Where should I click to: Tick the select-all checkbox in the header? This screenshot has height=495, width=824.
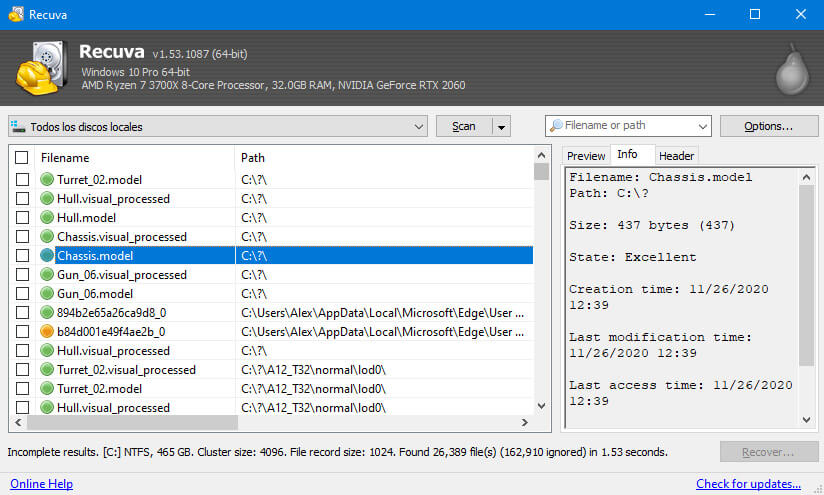pos(22,158)
